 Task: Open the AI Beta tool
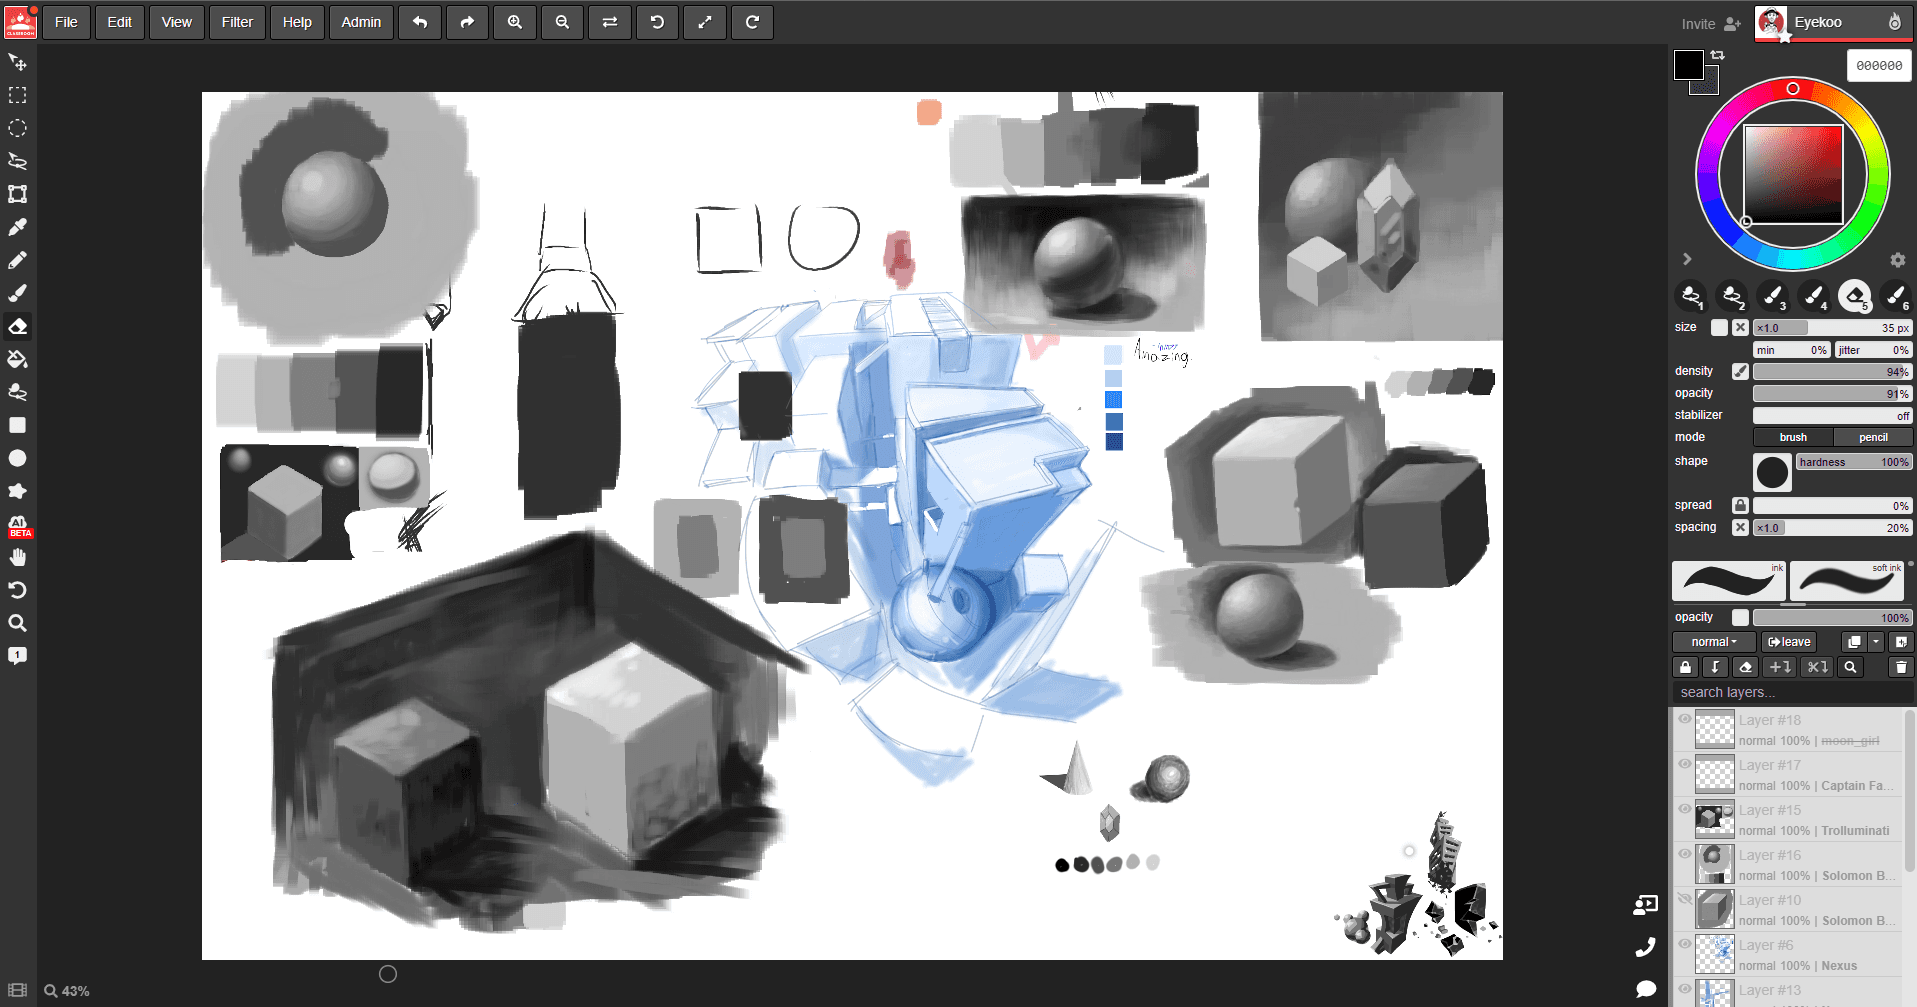point(19,526)
